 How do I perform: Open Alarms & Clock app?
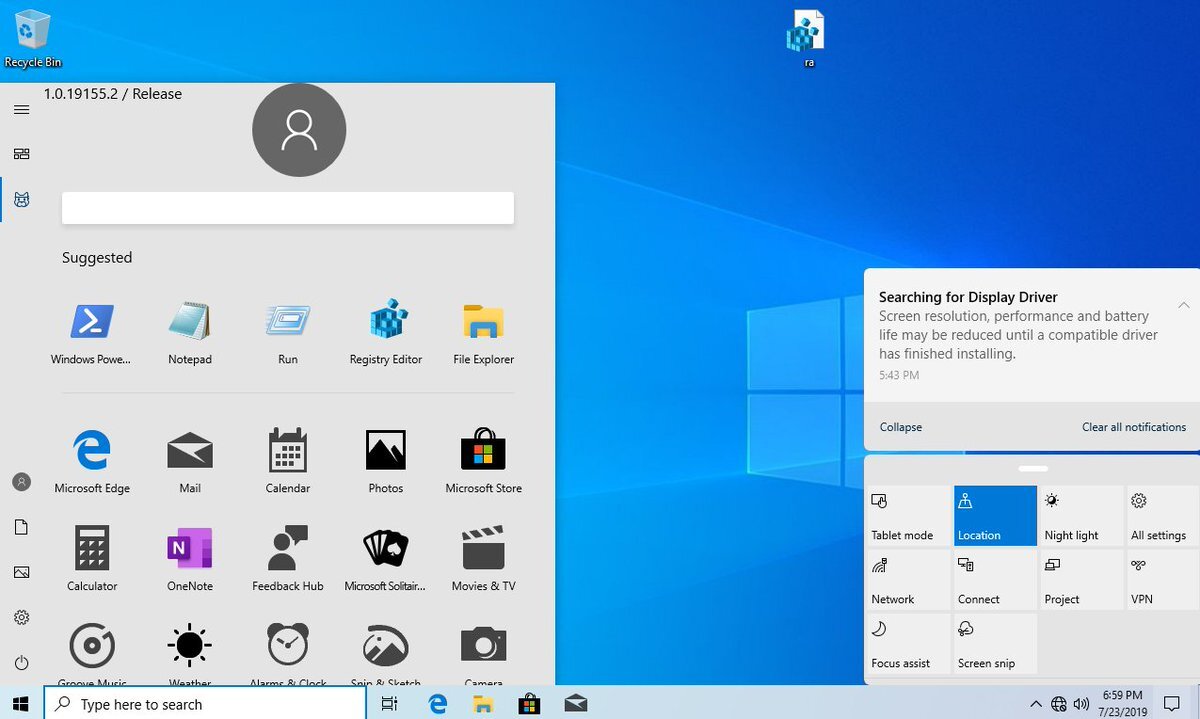pyautogui.click(x=287, y=654)
